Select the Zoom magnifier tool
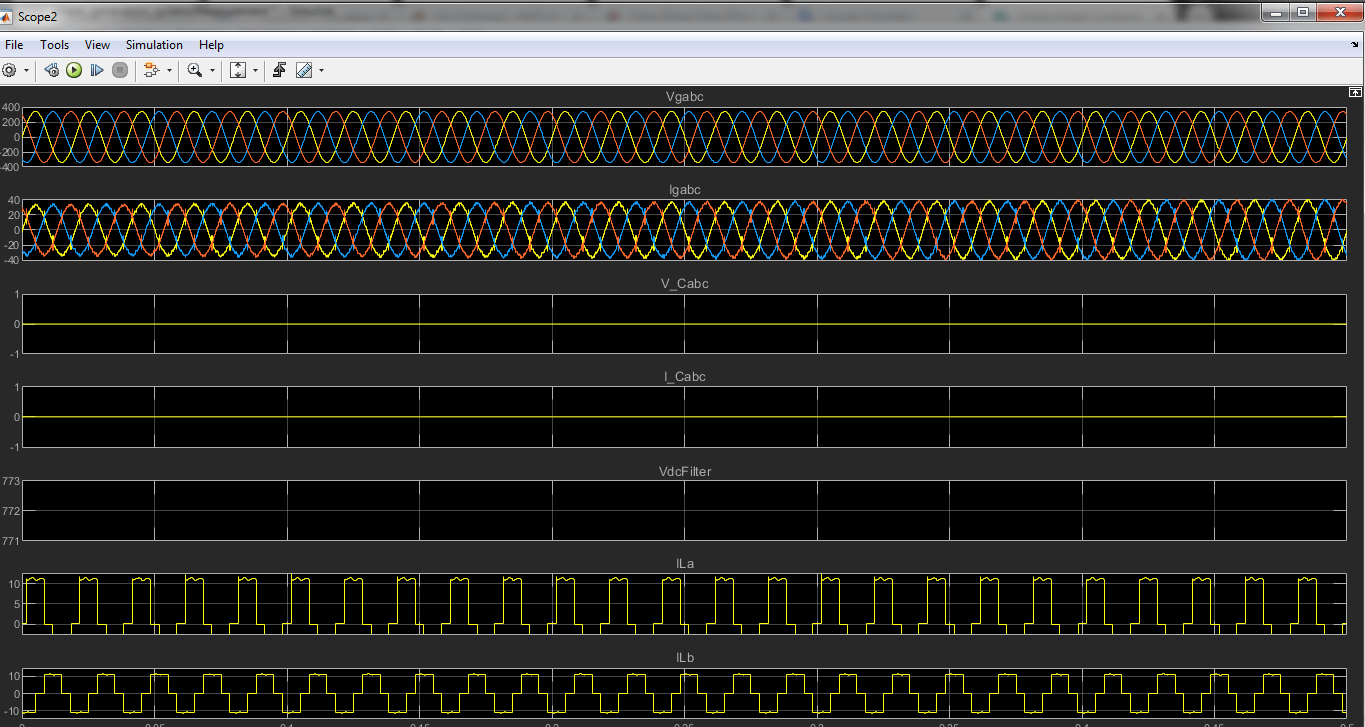 195,70
